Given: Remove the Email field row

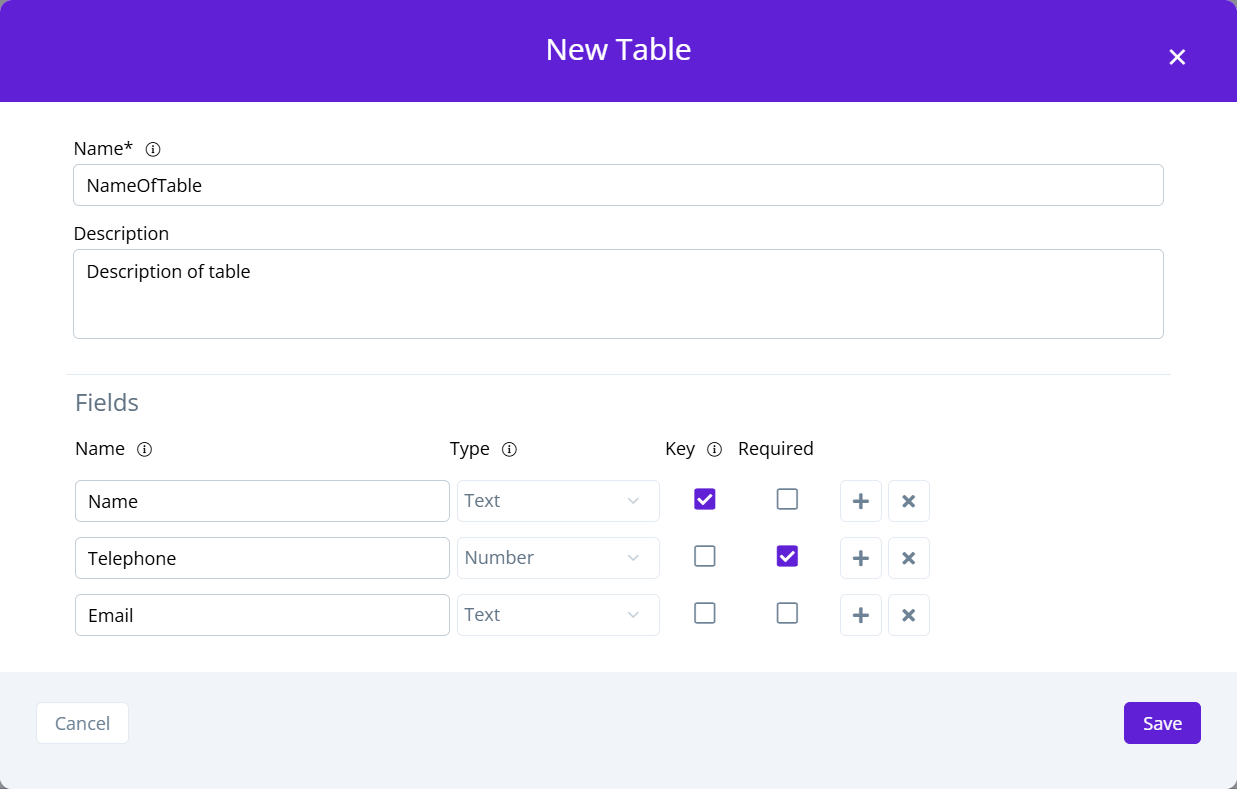Looking at the screenshot, I should pyautogui.click(x=908, y=614).
